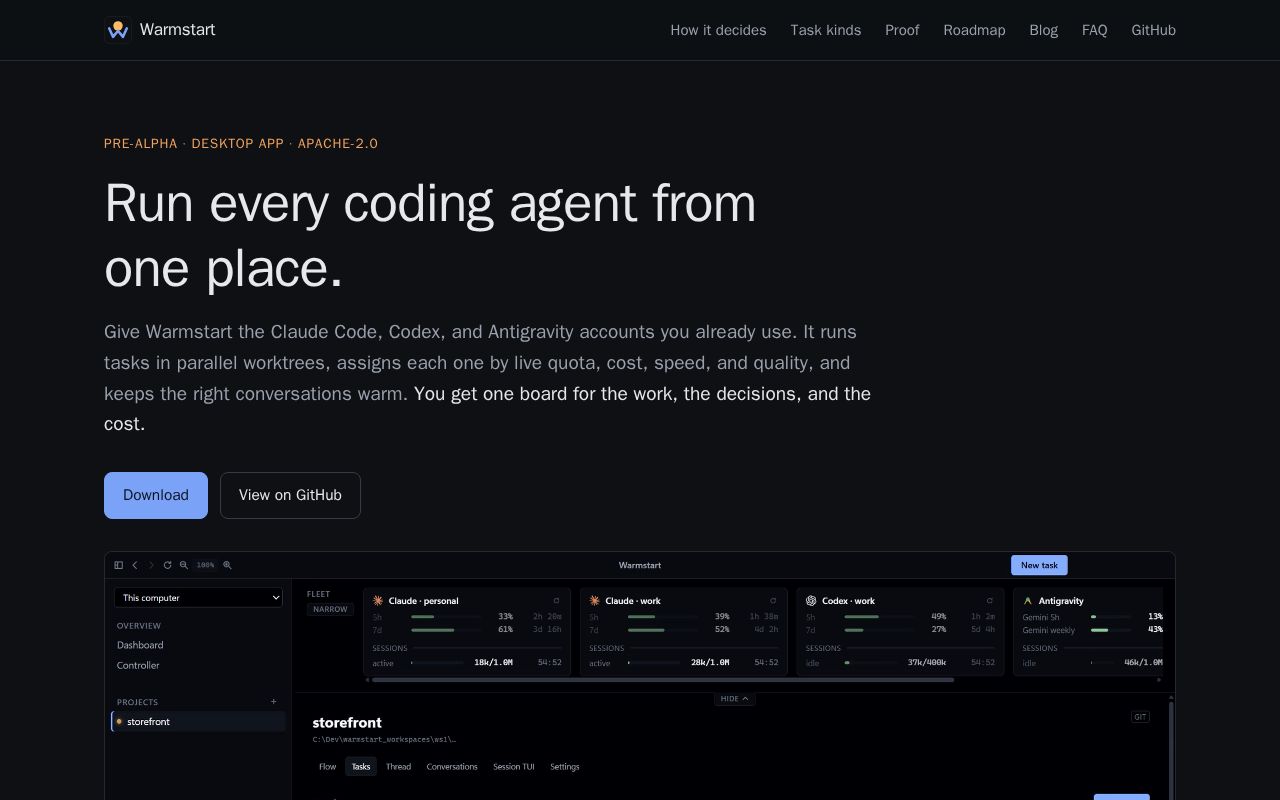This screenshot has width=1280, height=800.
Task: Click the Claude · personal starburst icon
Action: click(x=378, y=601)
